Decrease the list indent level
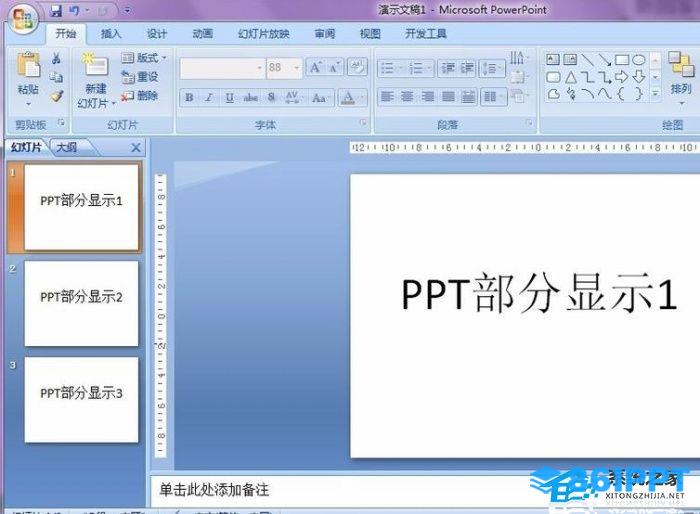This screenshot has width=700, height=514. [x=447, y=68]
